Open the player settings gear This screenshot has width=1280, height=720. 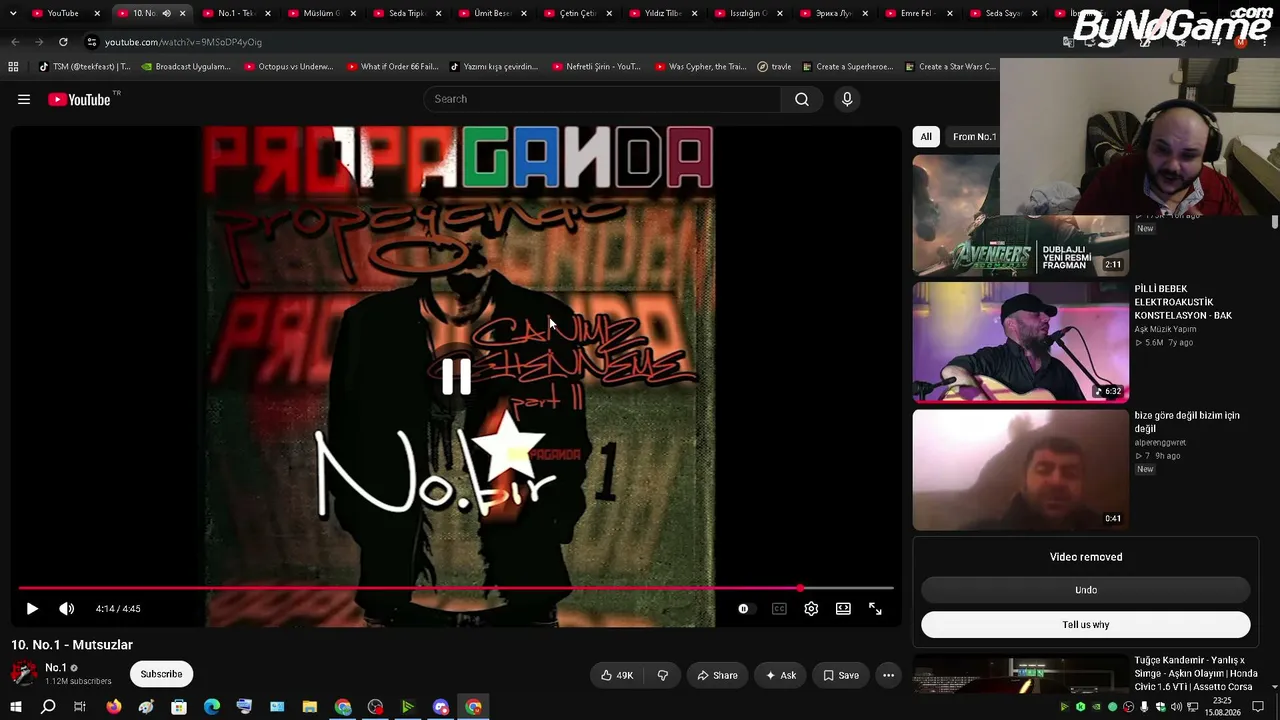point(811,608)
